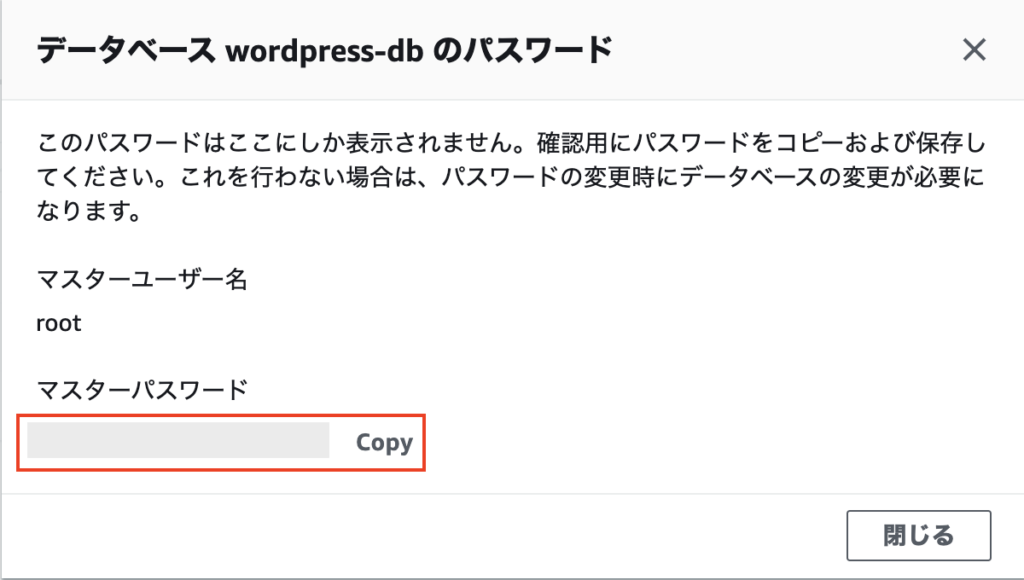The width and height of the screenshot is (1024, 580).
Task: Click the masked master password field
Action: point(178,440)
